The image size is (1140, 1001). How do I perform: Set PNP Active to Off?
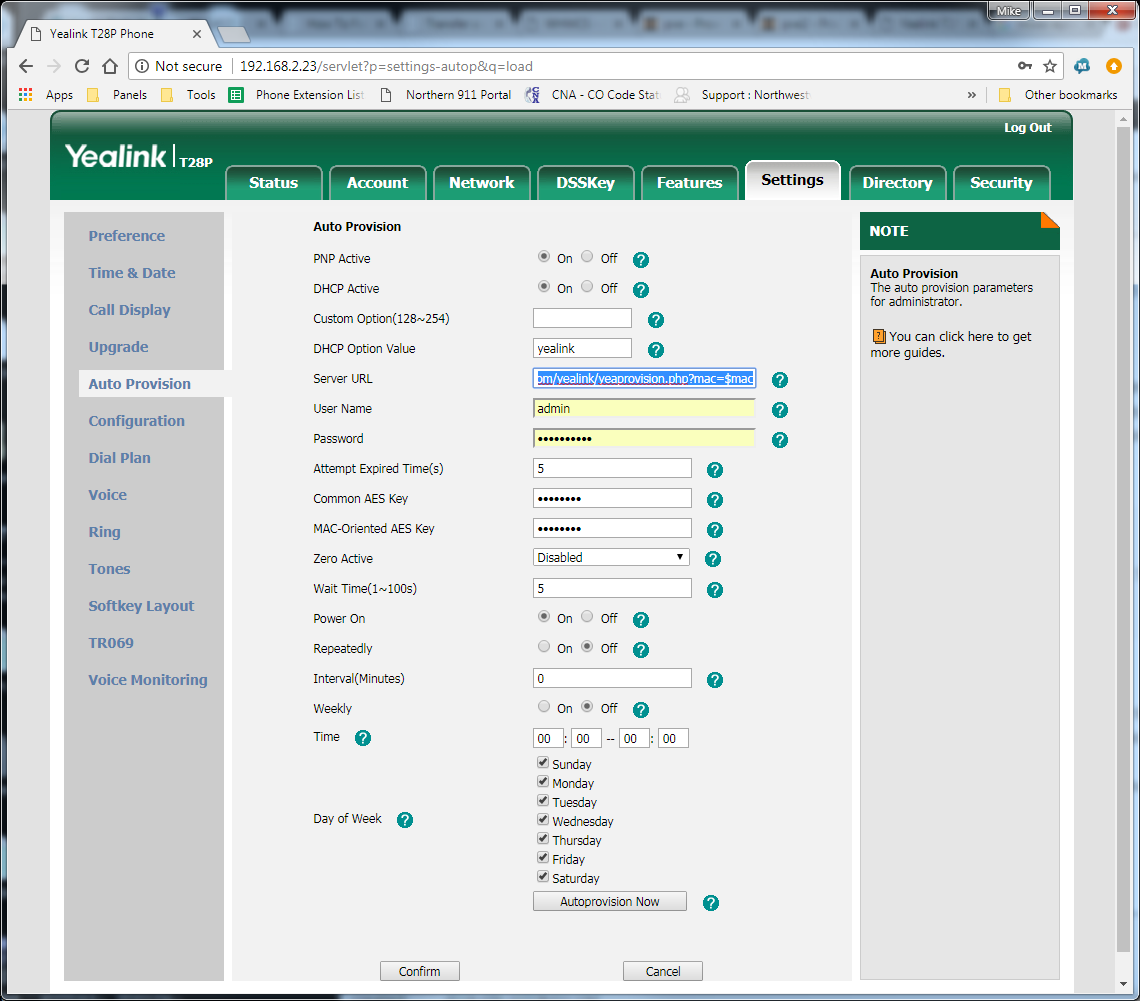pos(587,256)
